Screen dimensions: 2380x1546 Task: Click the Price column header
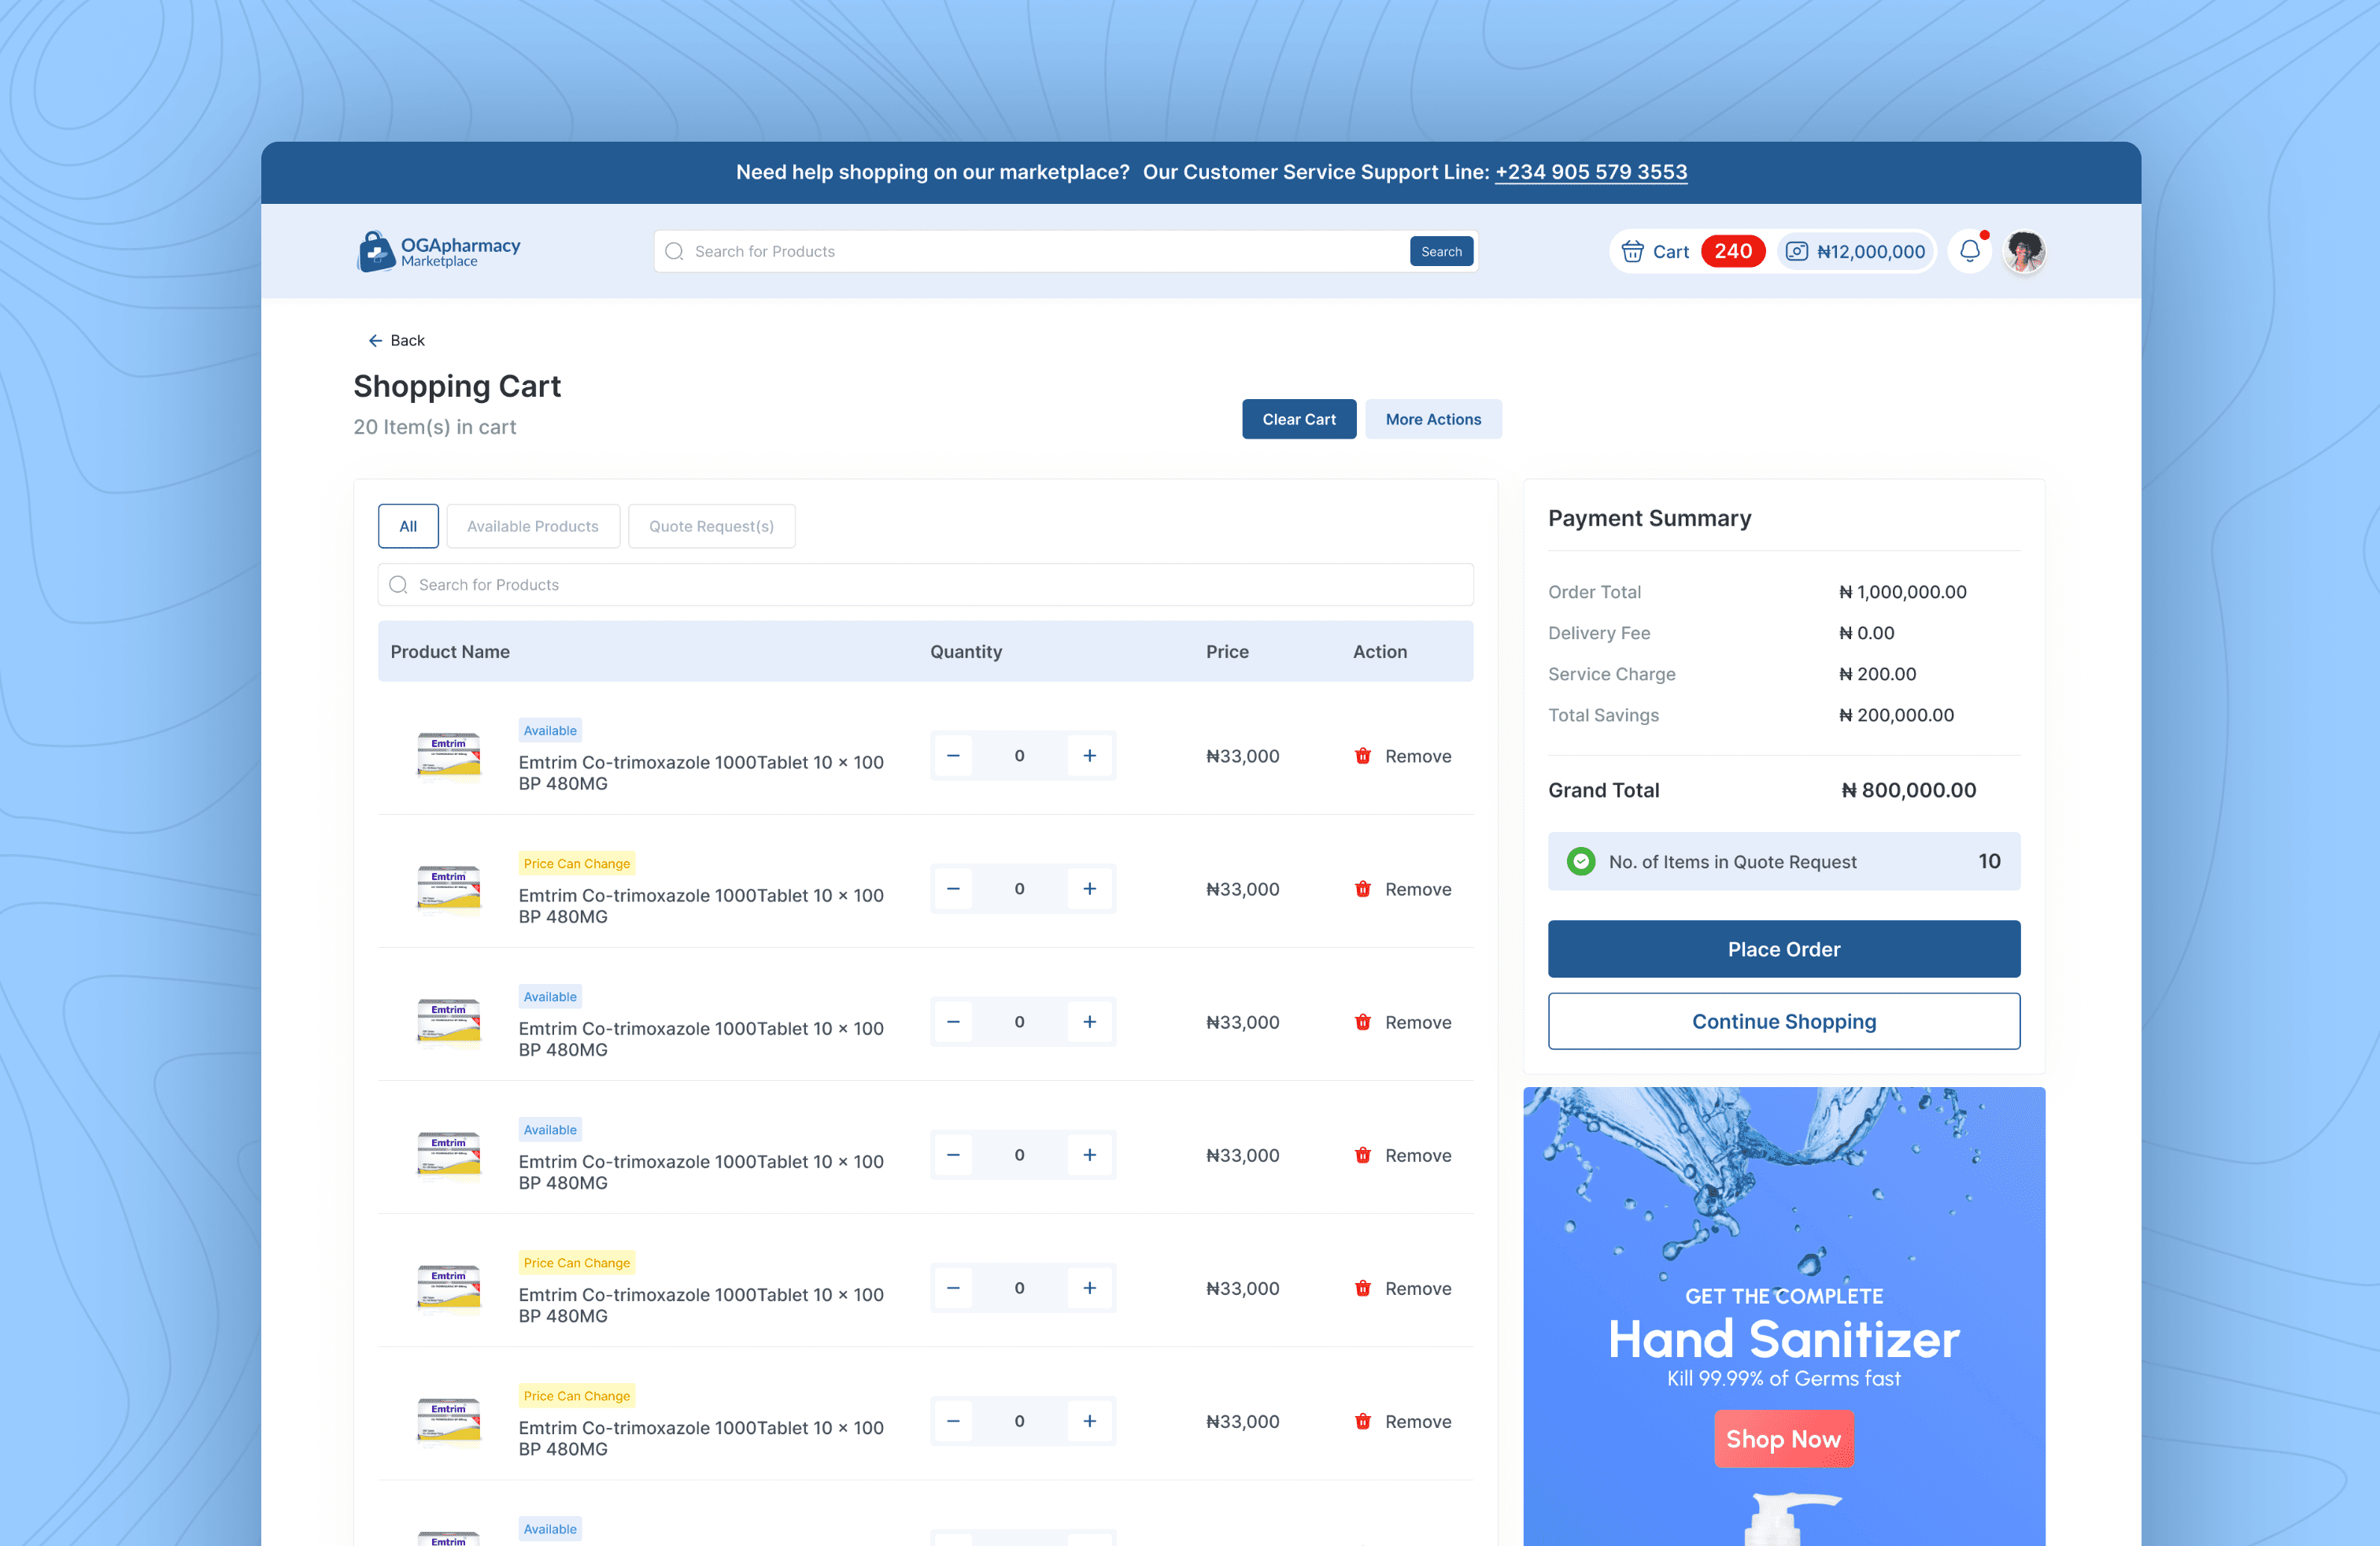point(1227,651)
